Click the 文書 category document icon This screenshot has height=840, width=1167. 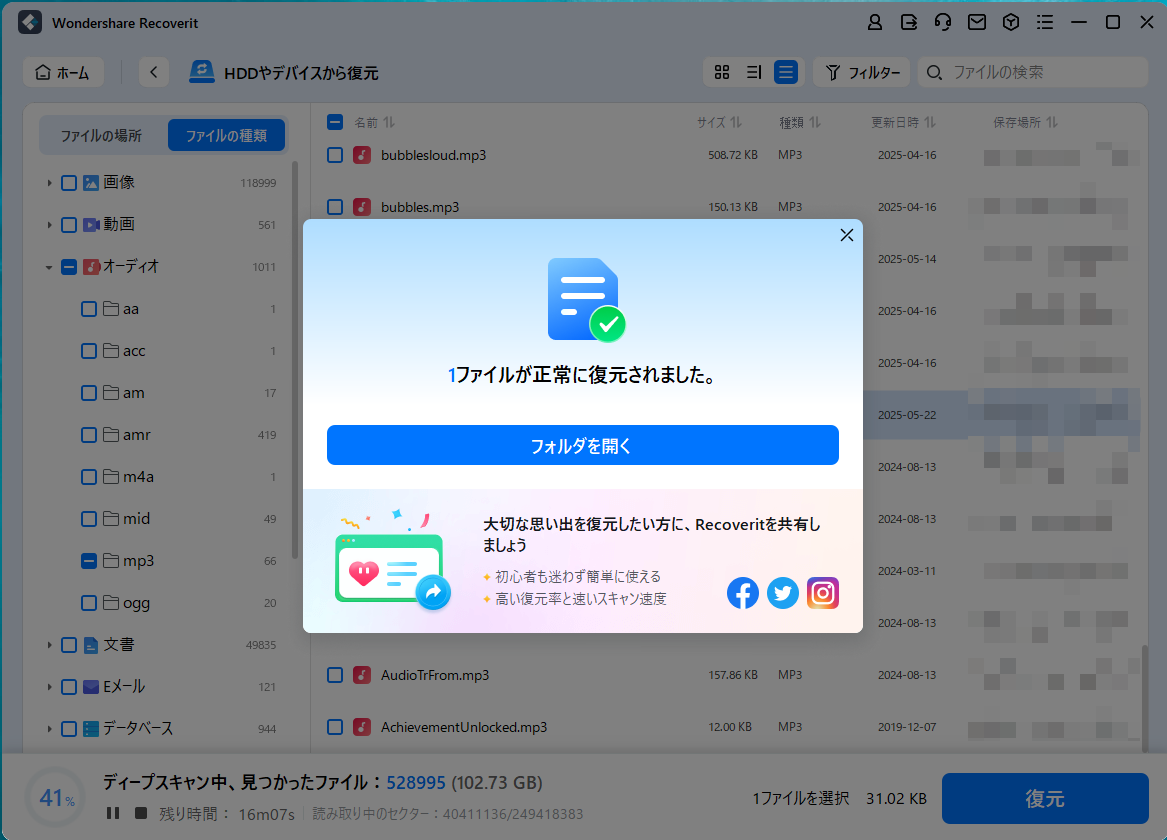(x=91, y=645)
